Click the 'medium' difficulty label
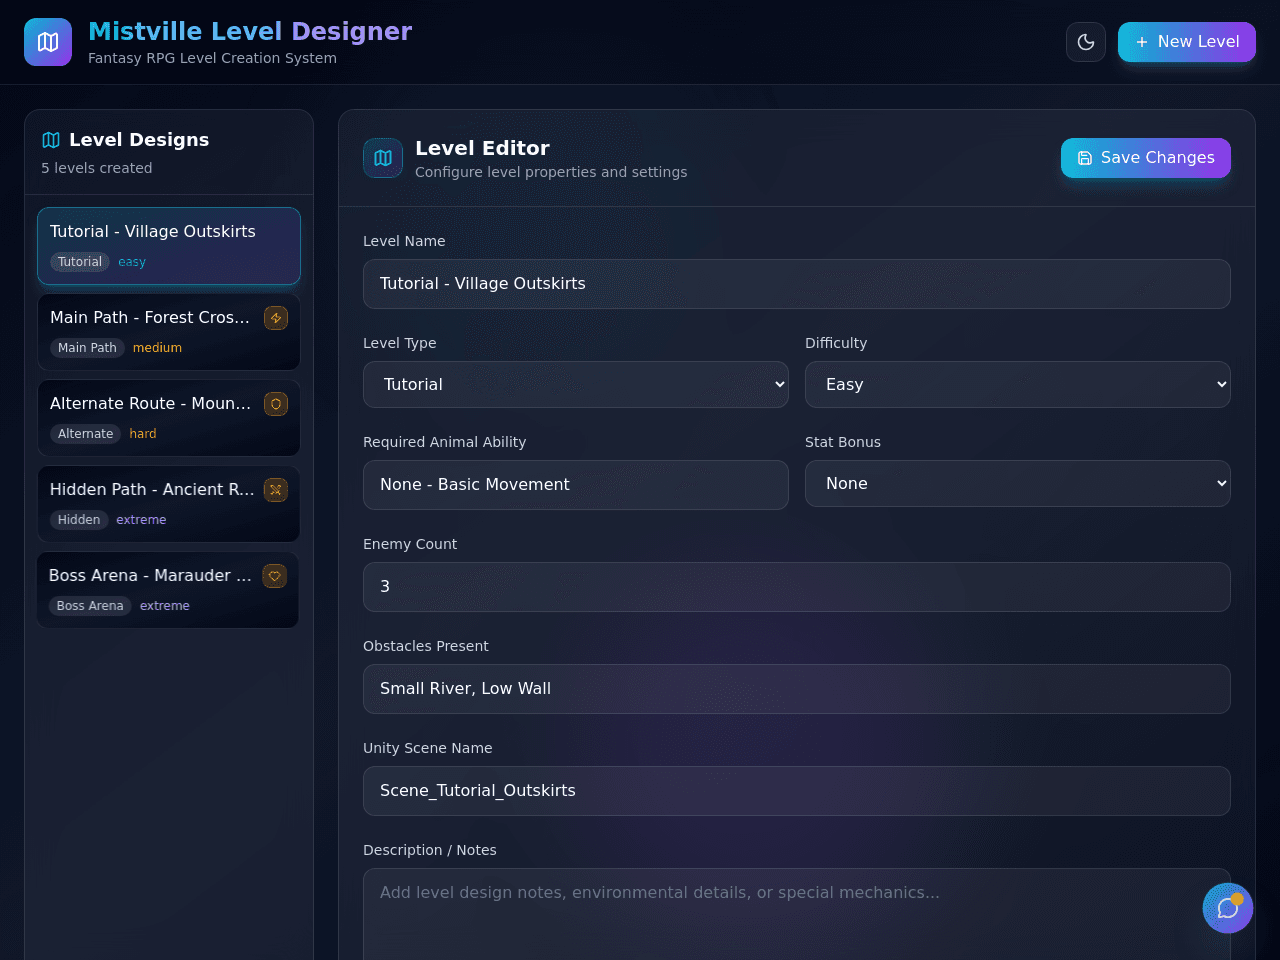This screenshot has height=960, width=1280. point(157,348)
